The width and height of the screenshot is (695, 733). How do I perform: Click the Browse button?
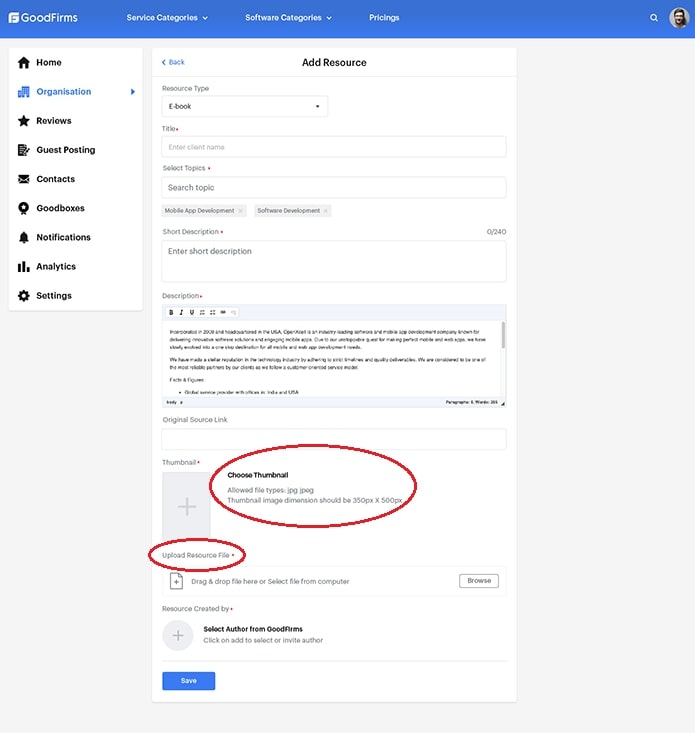click(479, 581)
